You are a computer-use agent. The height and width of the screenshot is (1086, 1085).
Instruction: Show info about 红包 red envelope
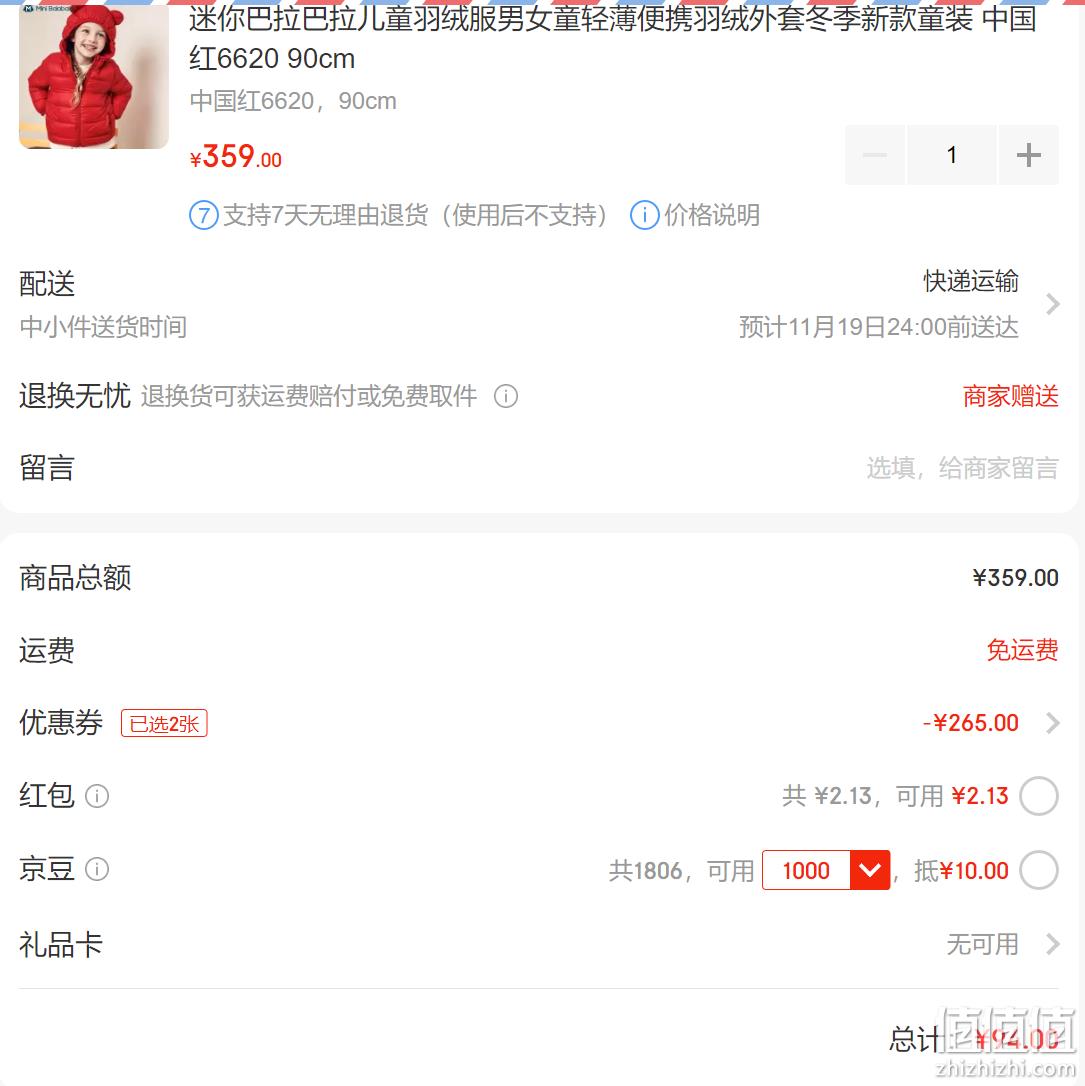pyautogui.click(x=97, y=796)
